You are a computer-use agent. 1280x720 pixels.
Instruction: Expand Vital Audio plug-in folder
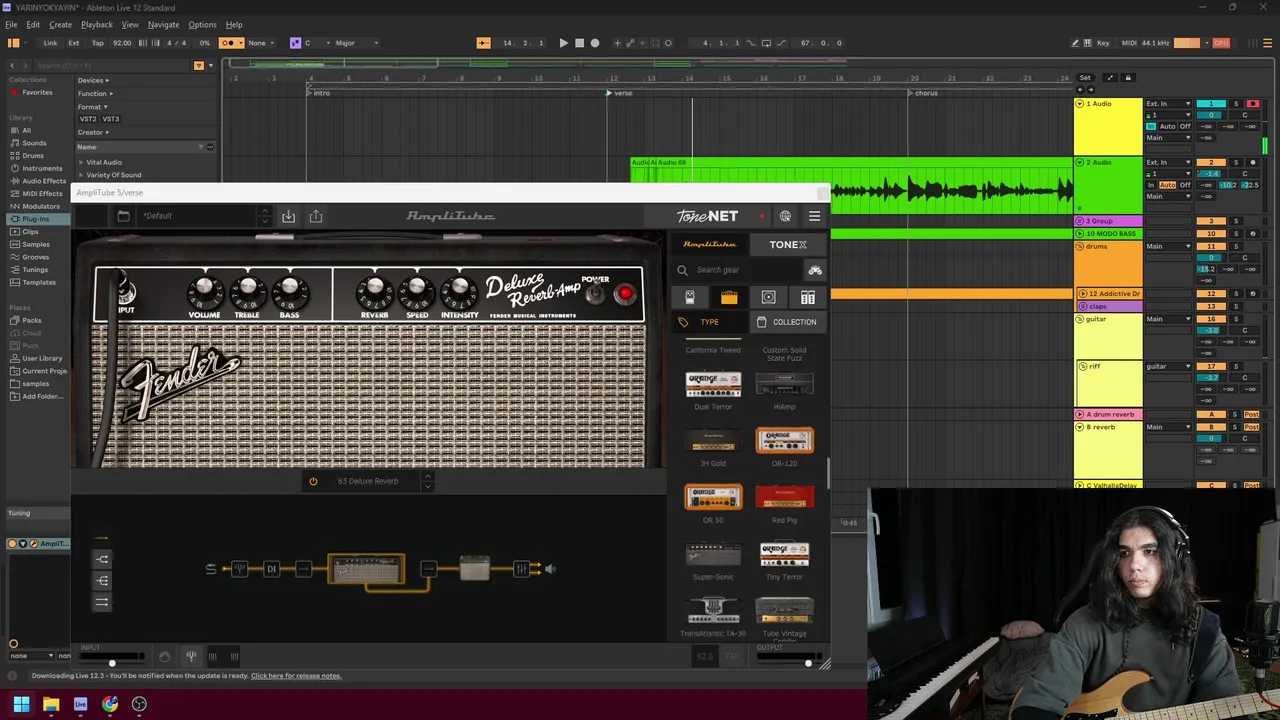click(81, 162)
